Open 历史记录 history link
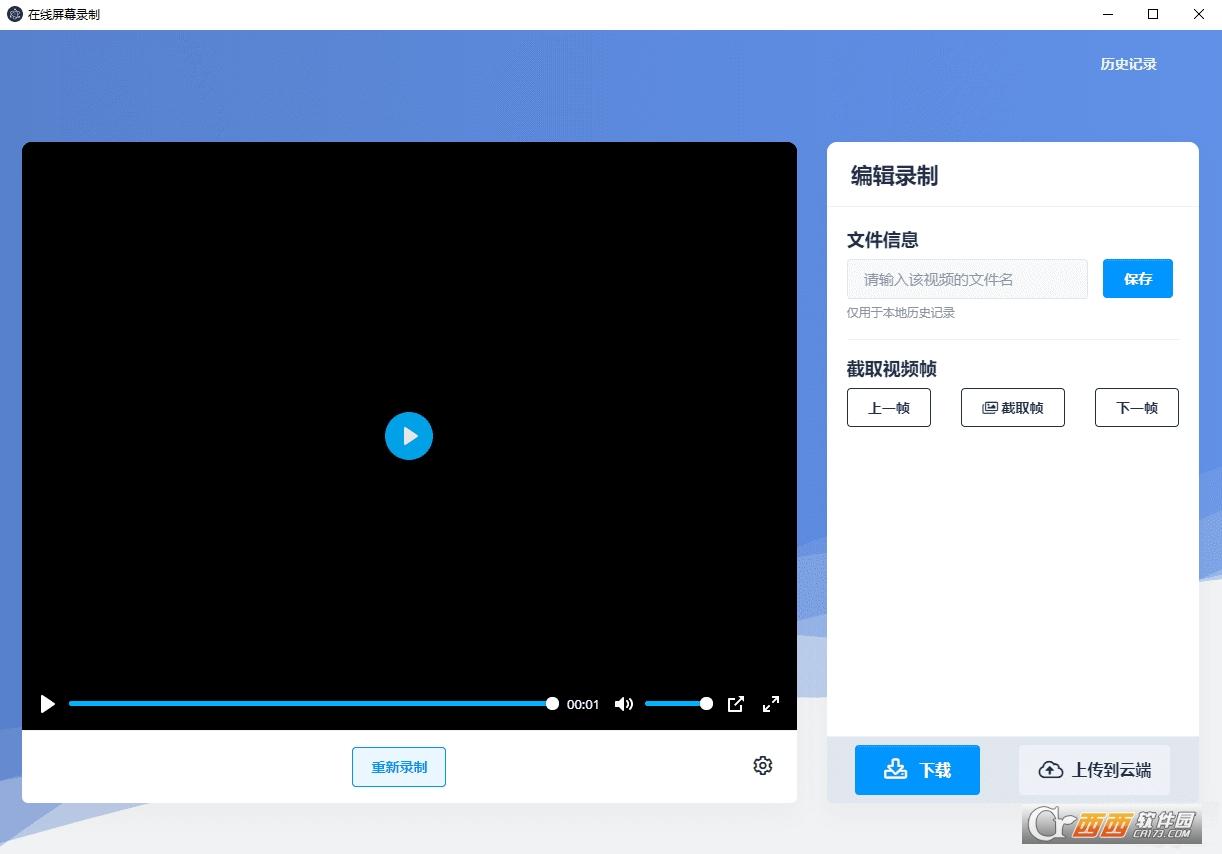 [1128, 64]
